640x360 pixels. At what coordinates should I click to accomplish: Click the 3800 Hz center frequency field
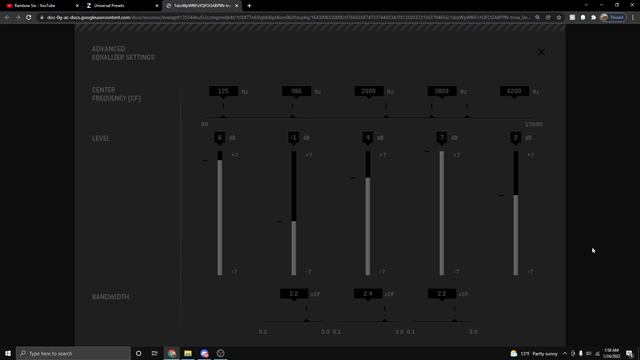(x=442, y=91)
